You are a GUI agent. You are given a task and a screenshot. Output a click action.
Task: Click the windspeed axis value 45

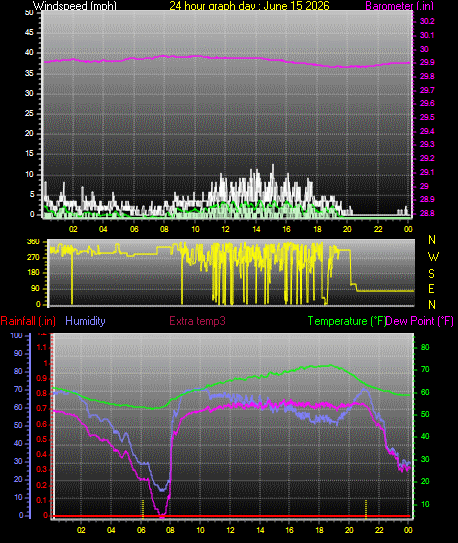29,33
